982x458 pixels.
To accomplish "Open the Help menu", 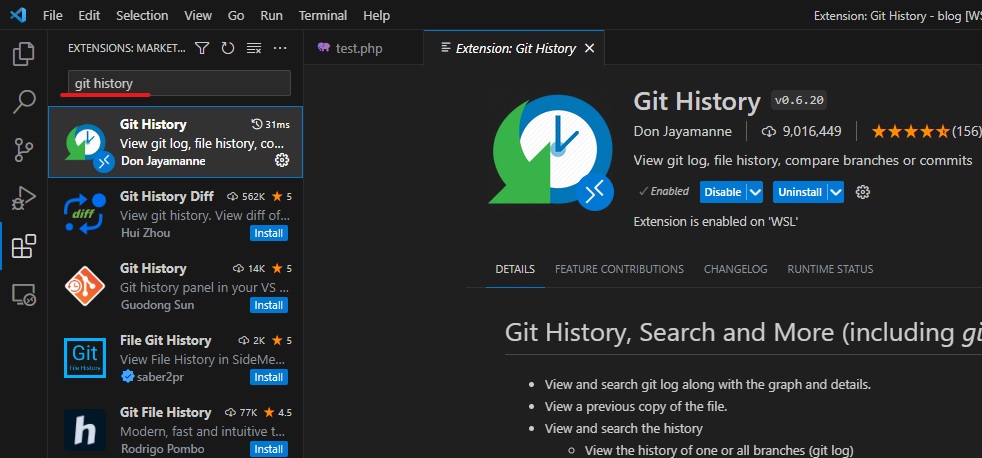I will pyautogui.click(x=376, y=15).
